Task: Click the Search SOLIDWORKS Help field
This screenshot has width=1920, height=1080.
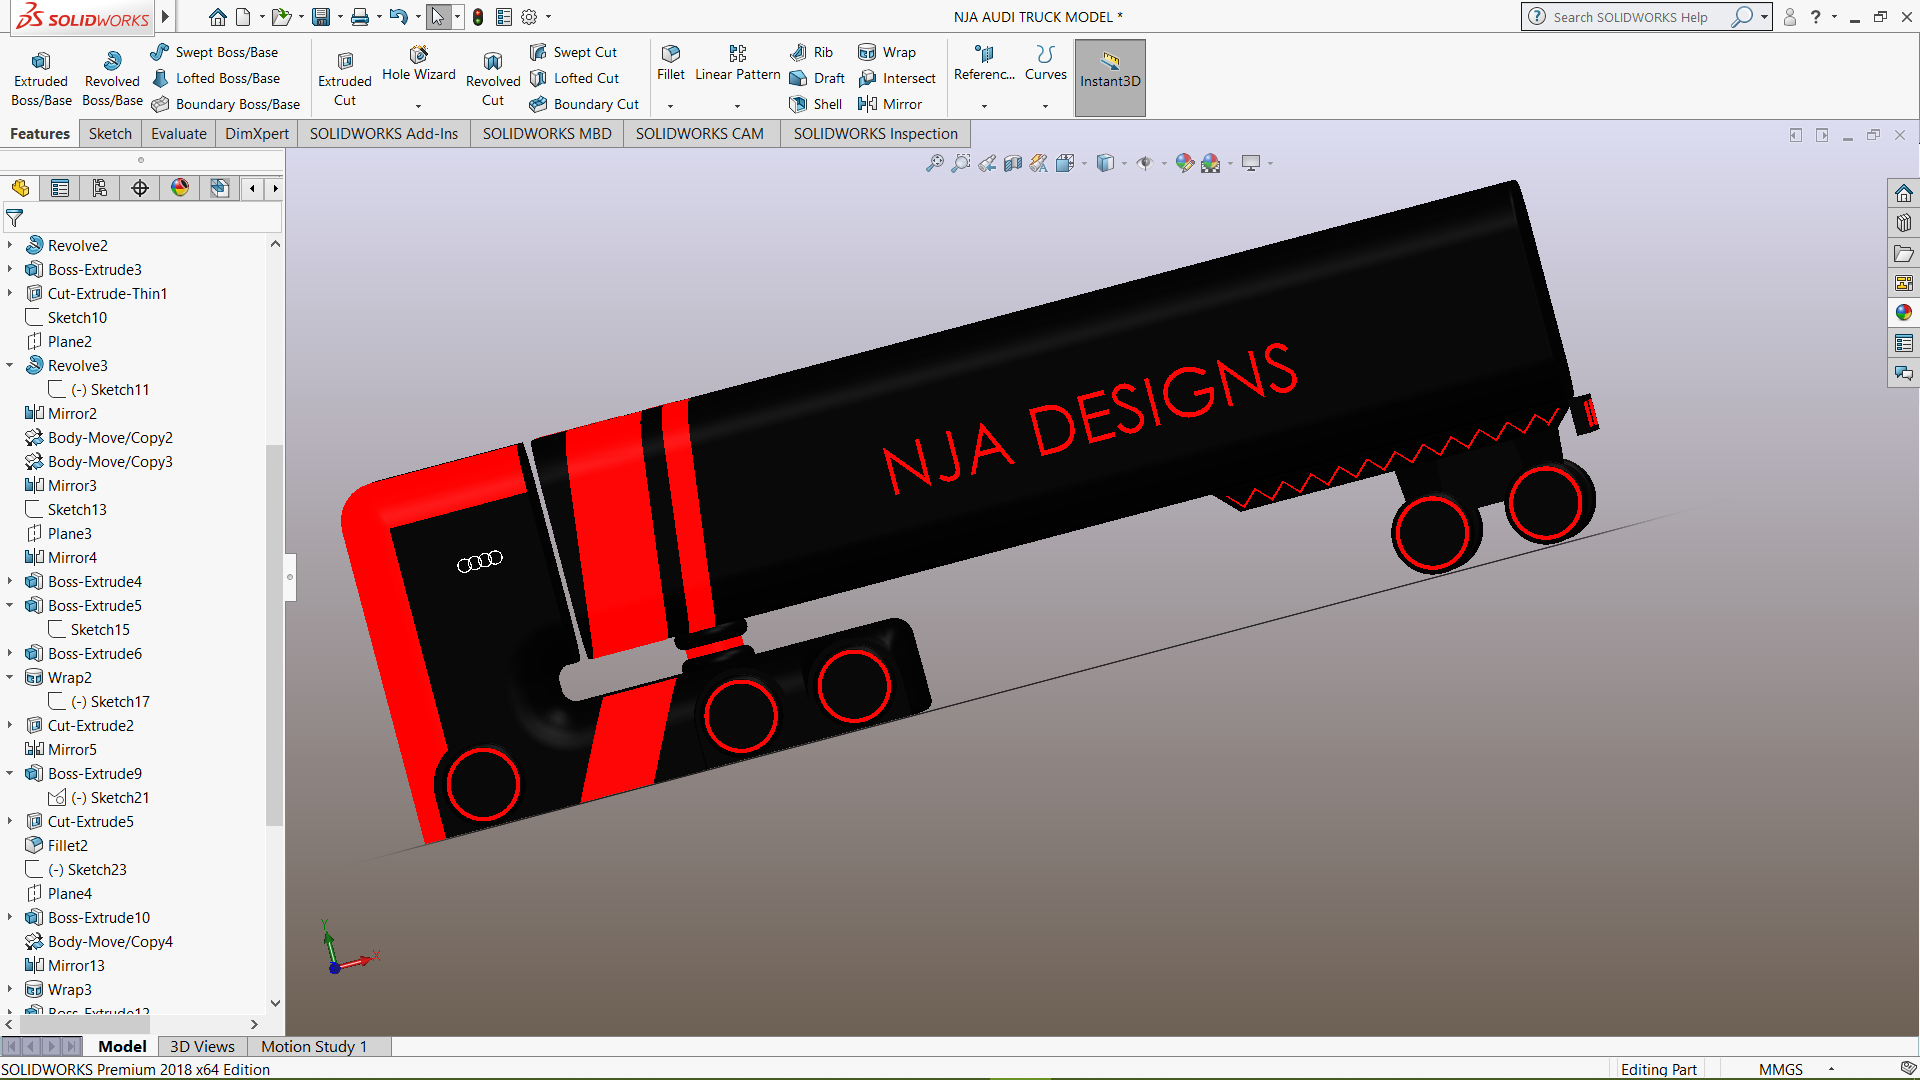Action: [x=1636, y=17]
